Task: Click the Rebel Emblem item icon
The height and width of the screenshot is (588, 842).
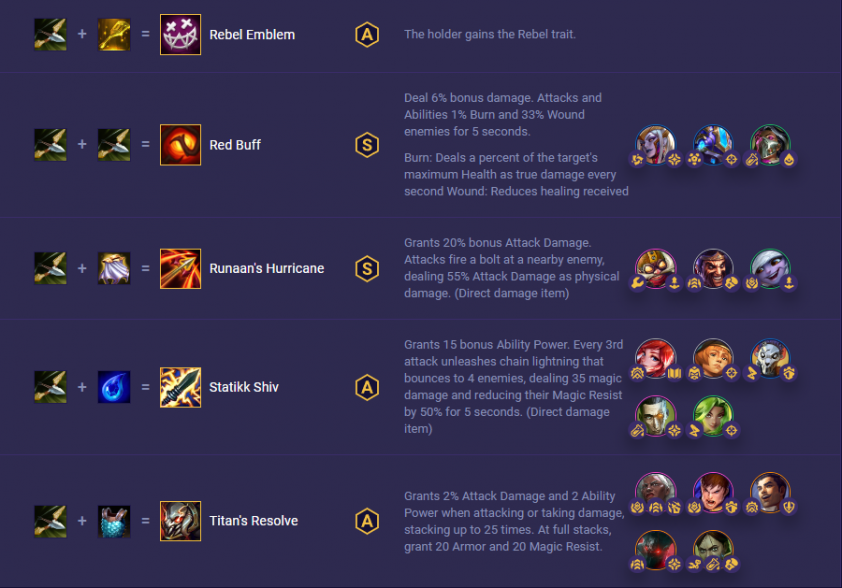Action: (180, 34)
